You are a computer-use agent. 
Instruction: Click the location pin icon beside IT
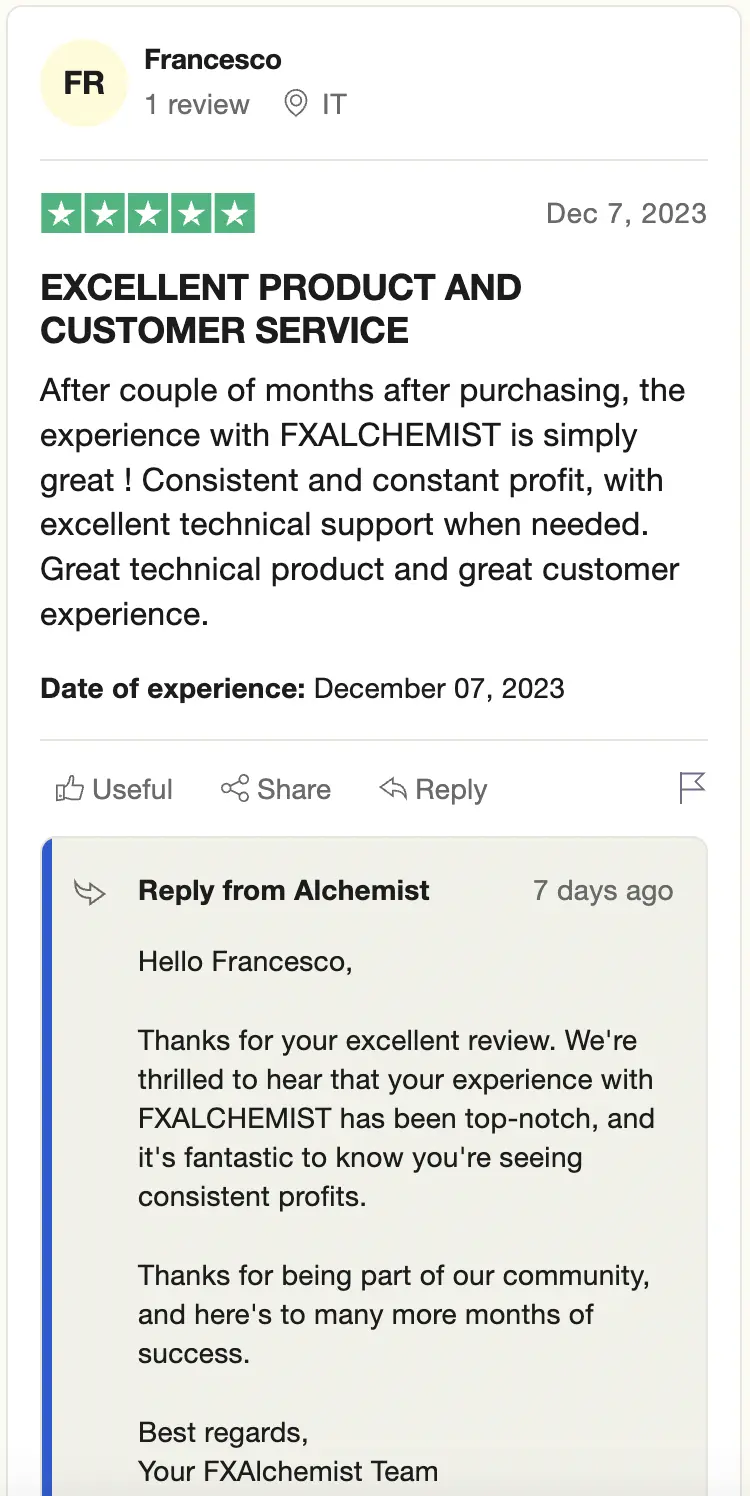click(x=296, y=104)
